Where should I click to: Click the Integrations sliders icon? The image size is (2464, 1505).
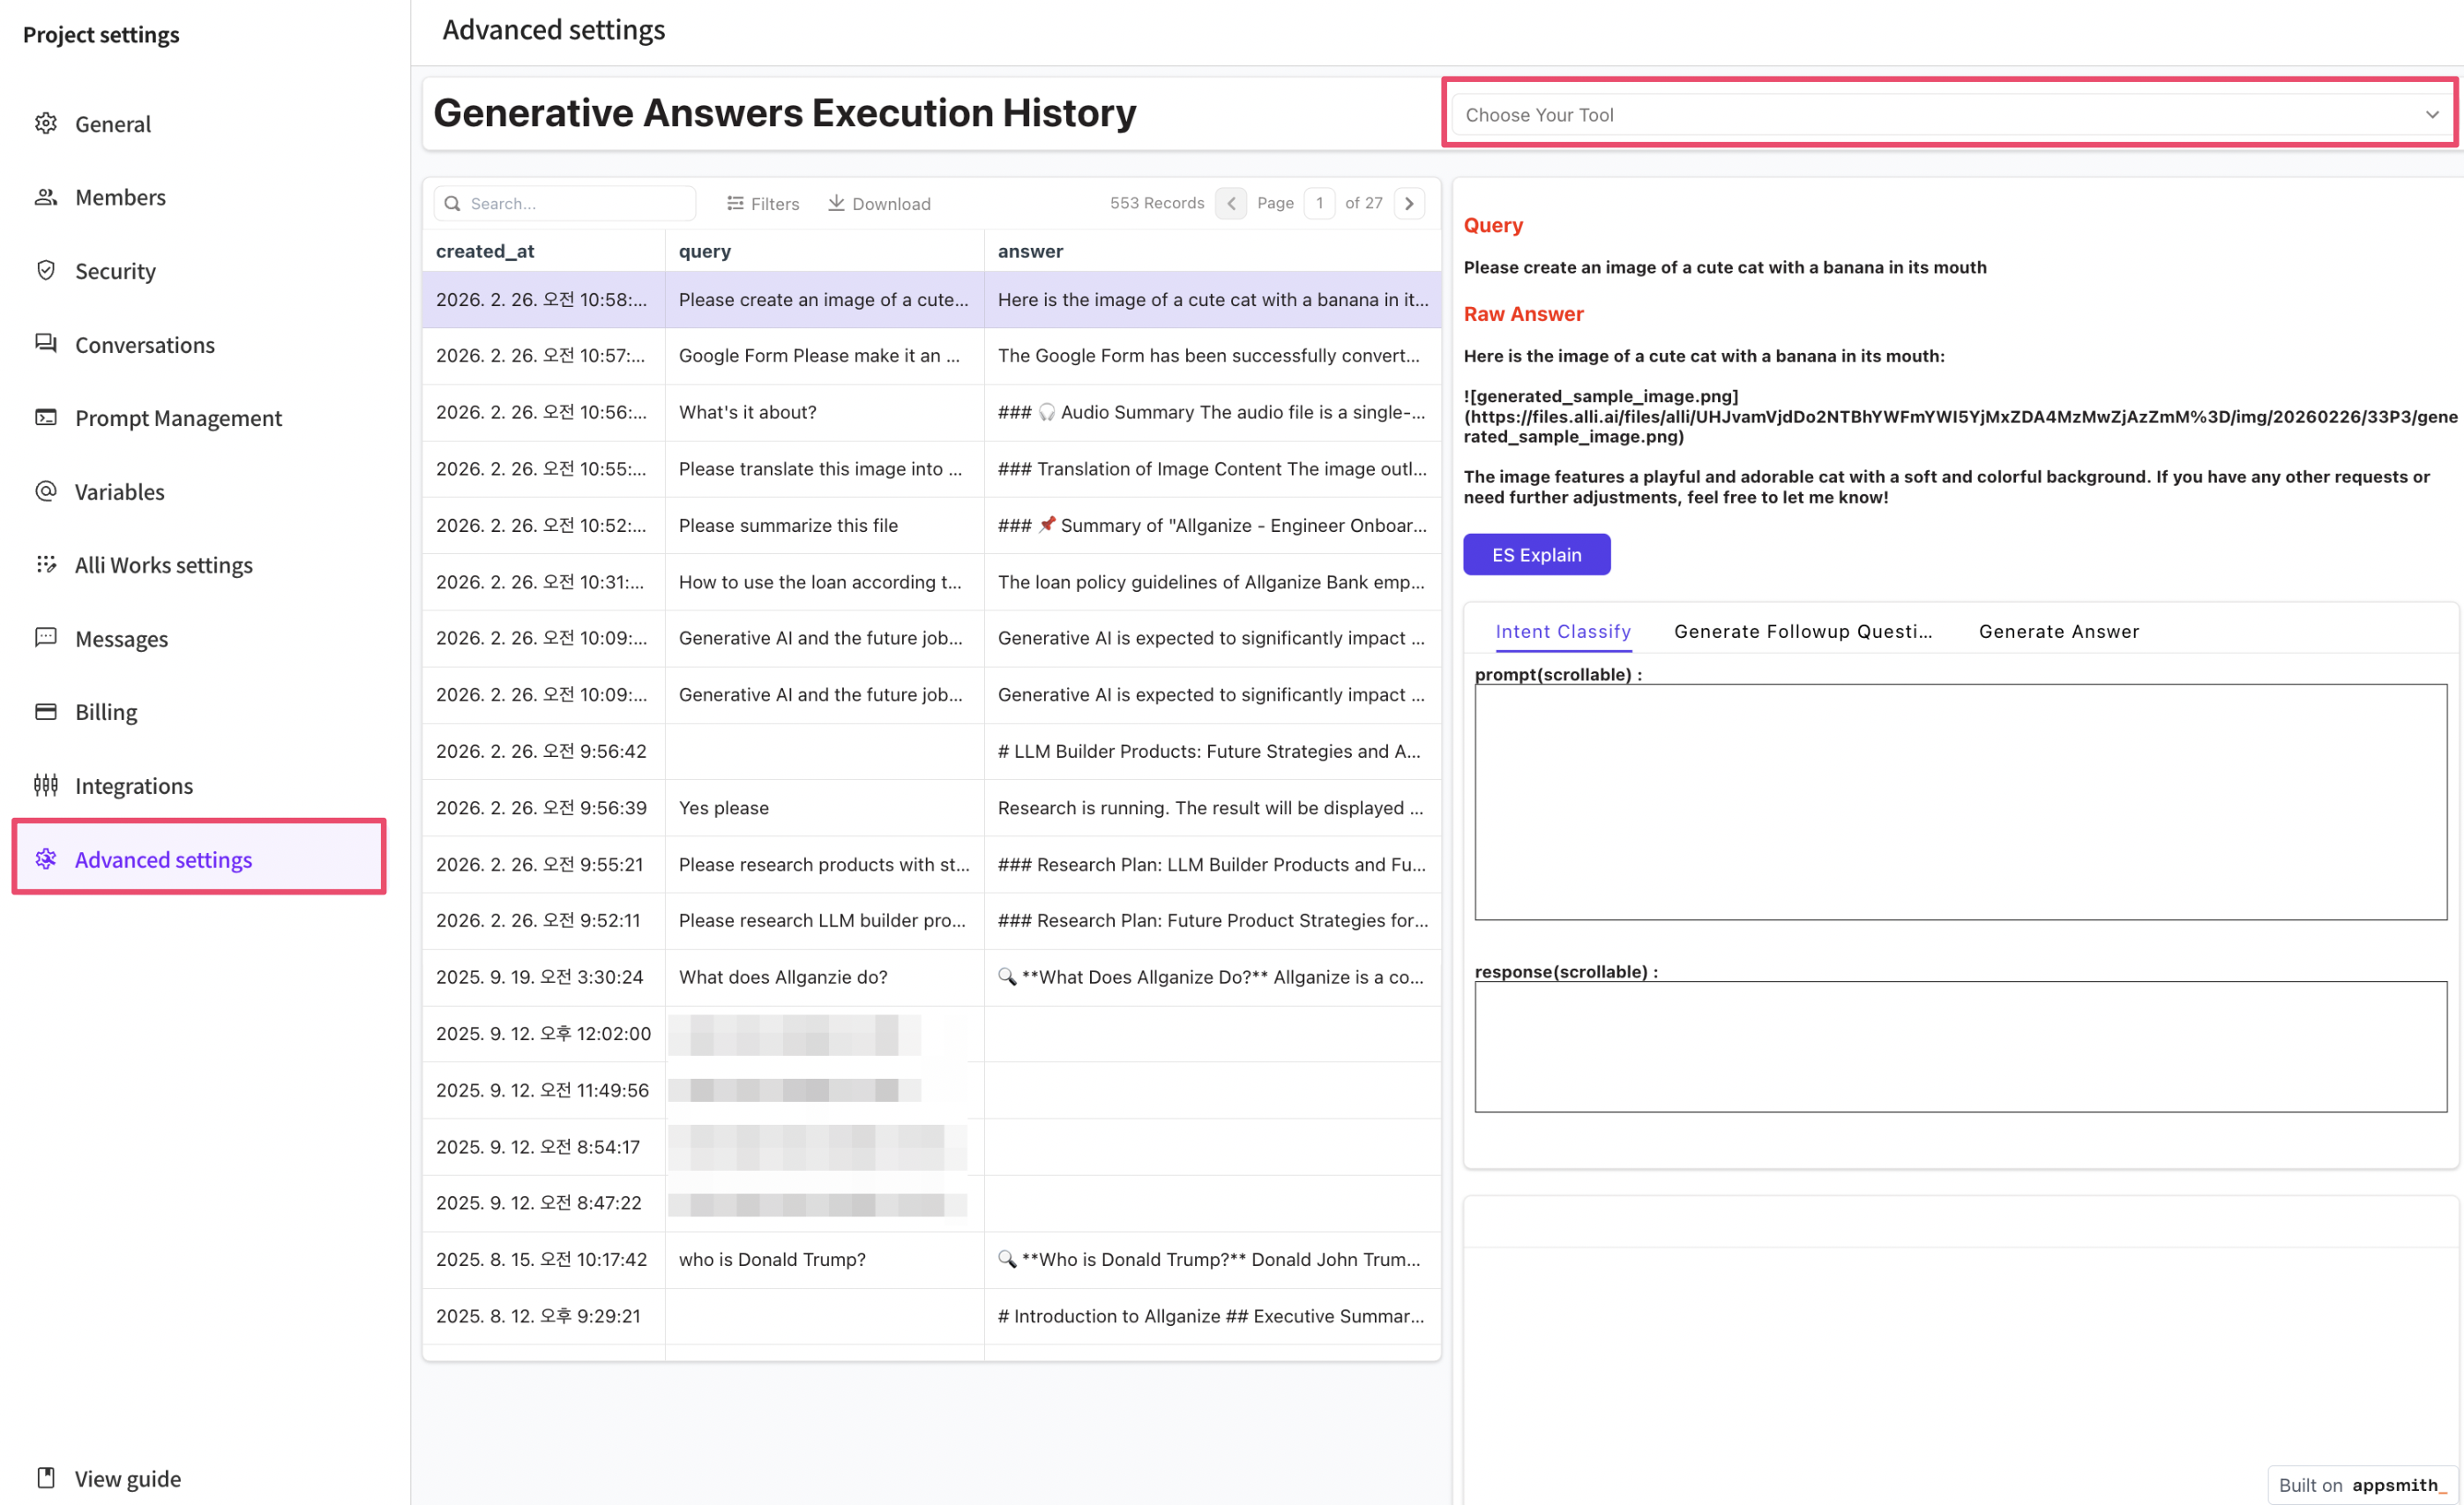46,785
